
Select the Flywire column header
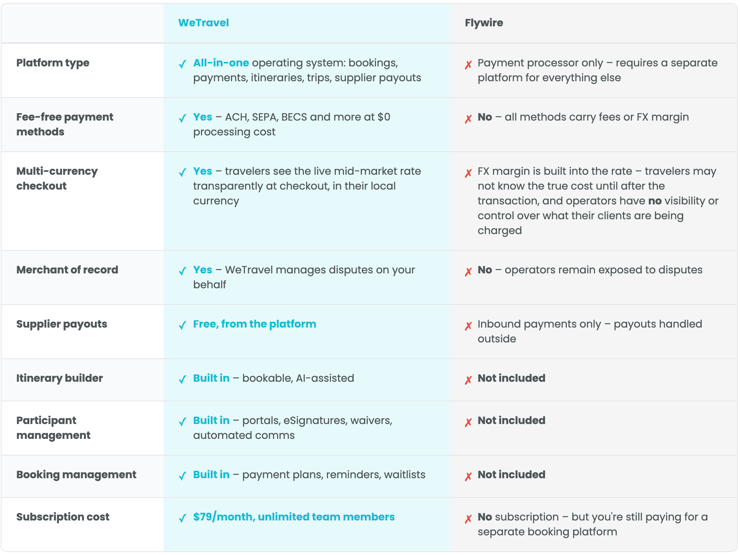tap(484, 23)
